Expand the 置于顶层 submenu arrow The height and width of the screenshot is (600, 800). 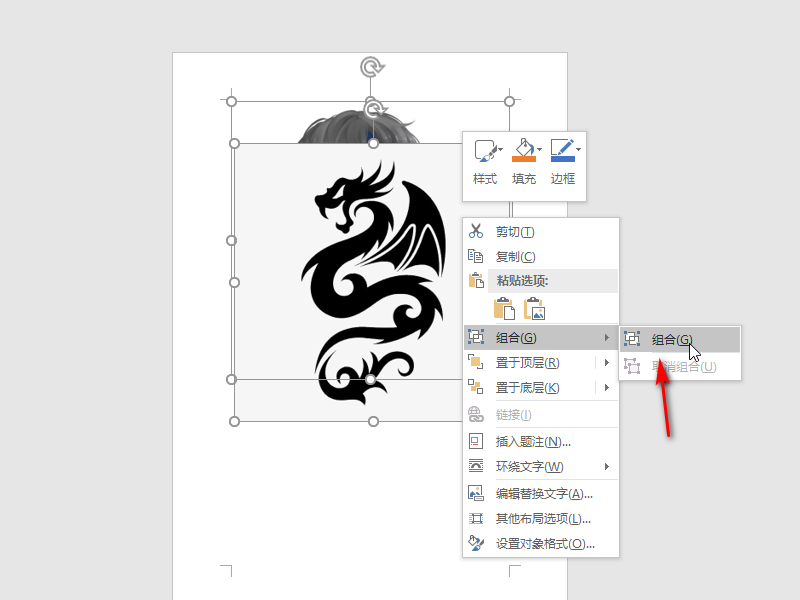(607, 363)
